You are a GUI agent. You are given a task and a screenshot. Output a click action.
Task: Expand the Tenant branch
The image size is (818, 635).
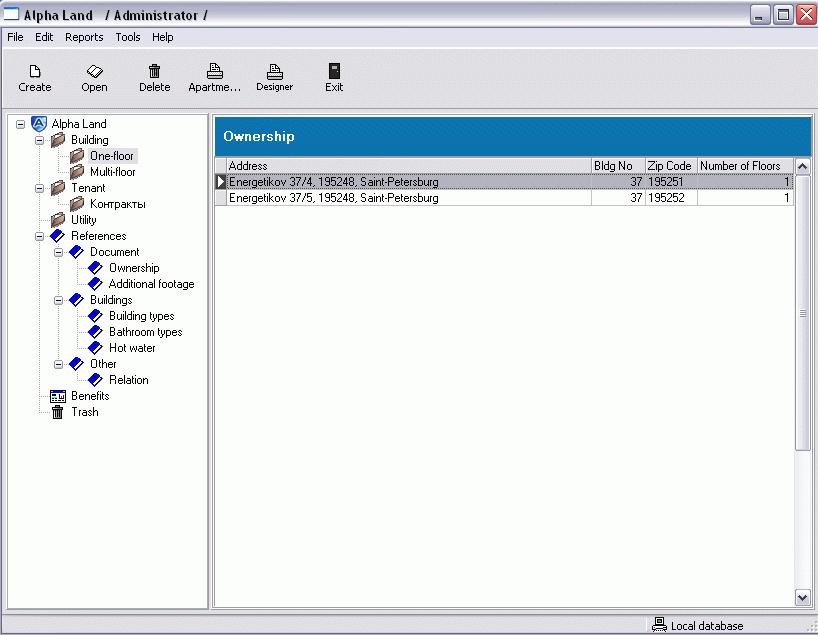tap(38, 187)
